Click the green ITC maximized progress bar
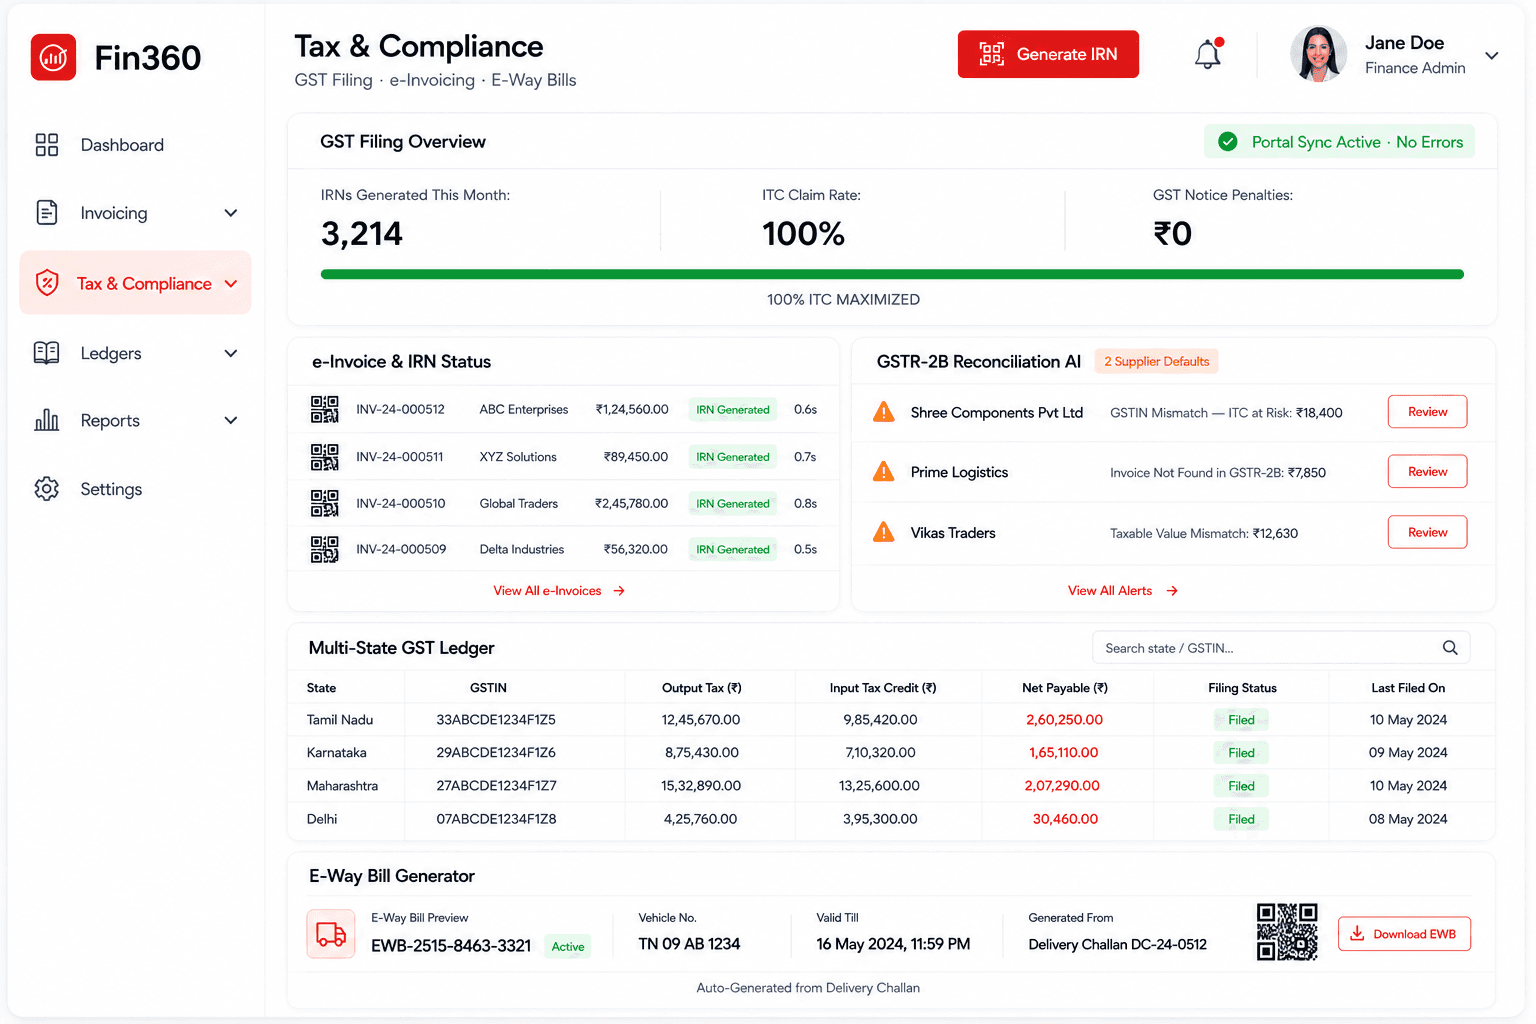The width and height of the screenshot is (1536, 1024). tap(892, 274)
